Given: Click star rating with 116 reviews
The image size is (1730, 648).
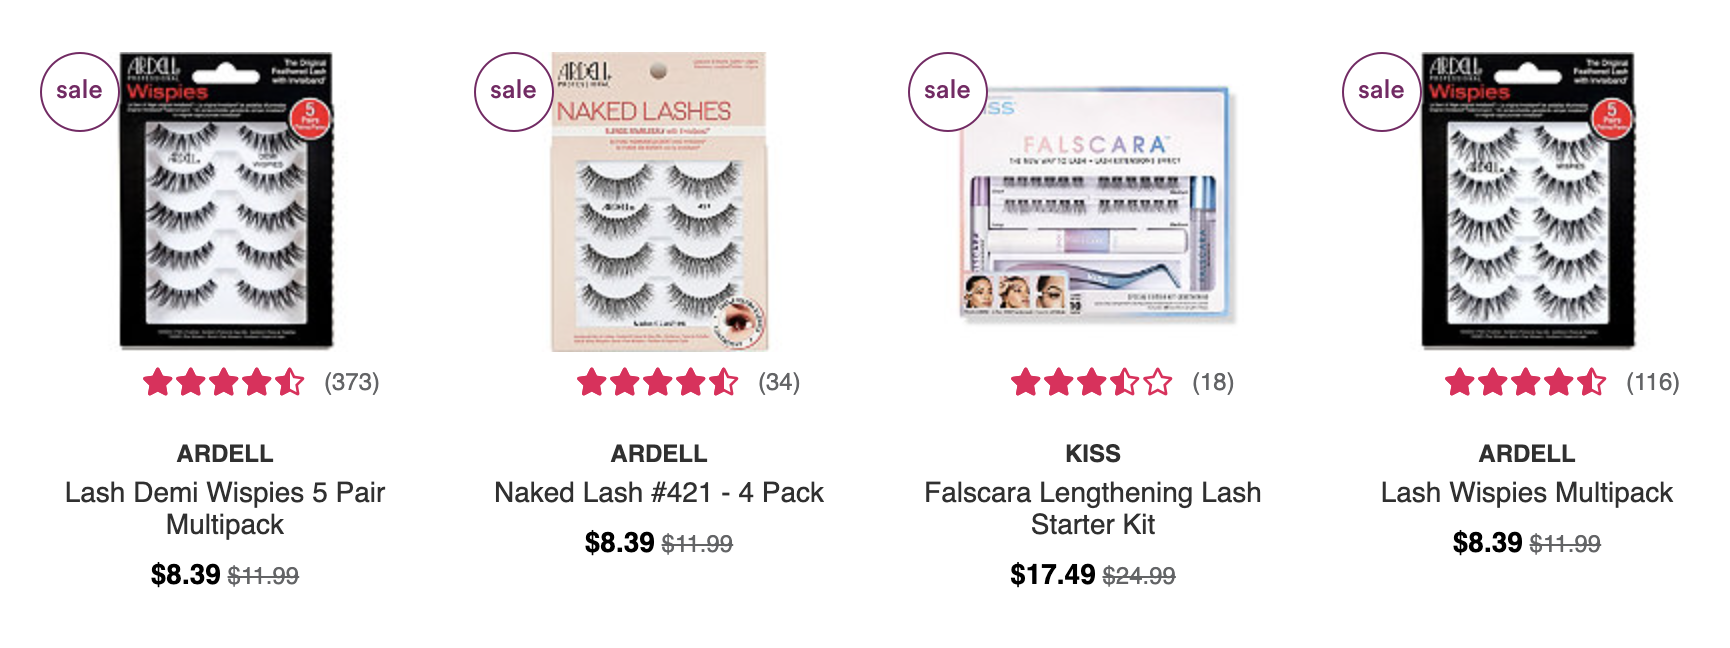Looking at the screenshot, I should coord(1526,382).
